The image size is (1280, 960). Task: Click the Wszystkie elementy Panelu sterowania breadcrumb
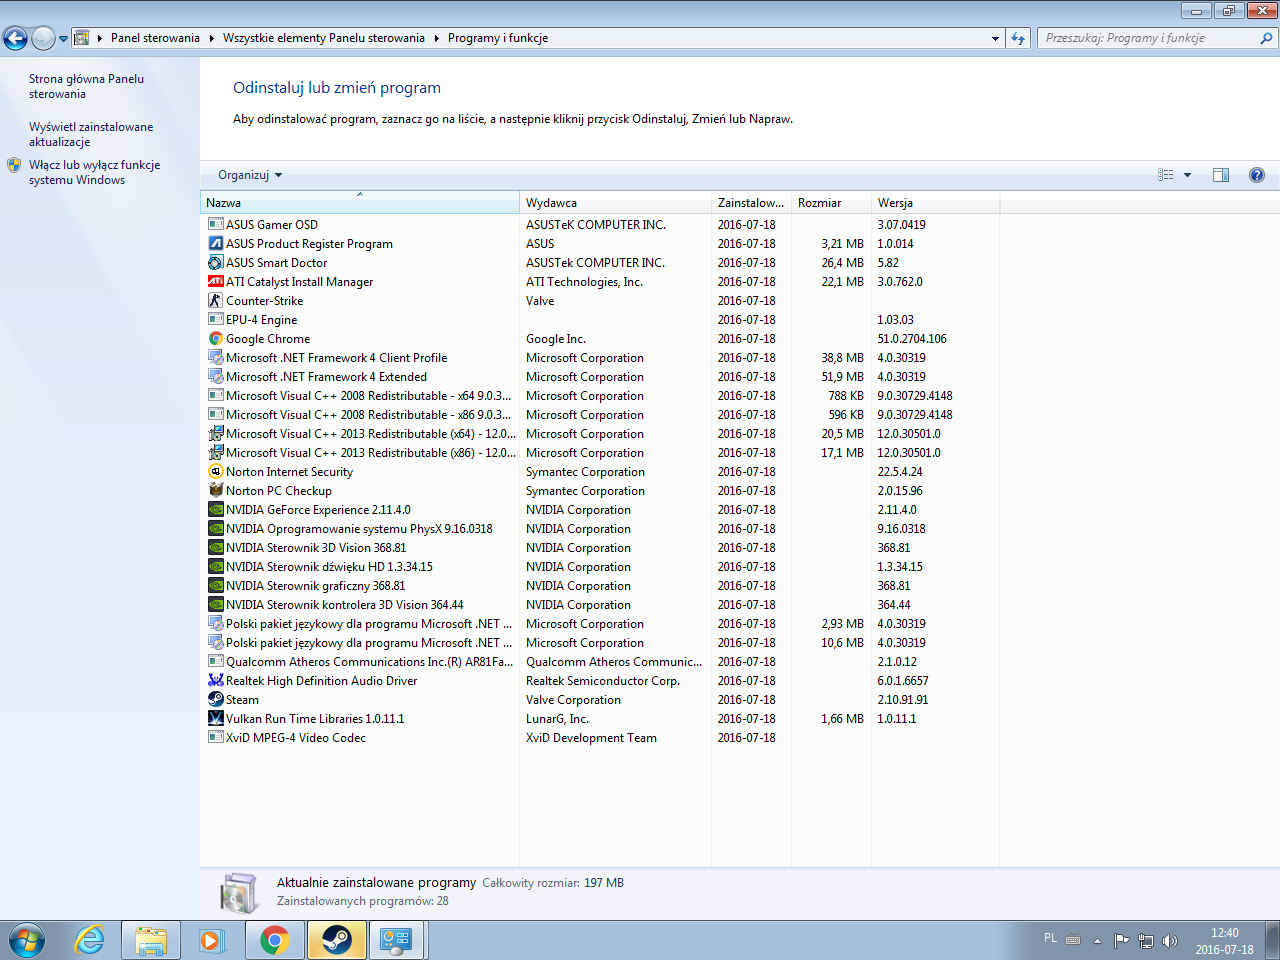tap(324, 38)
